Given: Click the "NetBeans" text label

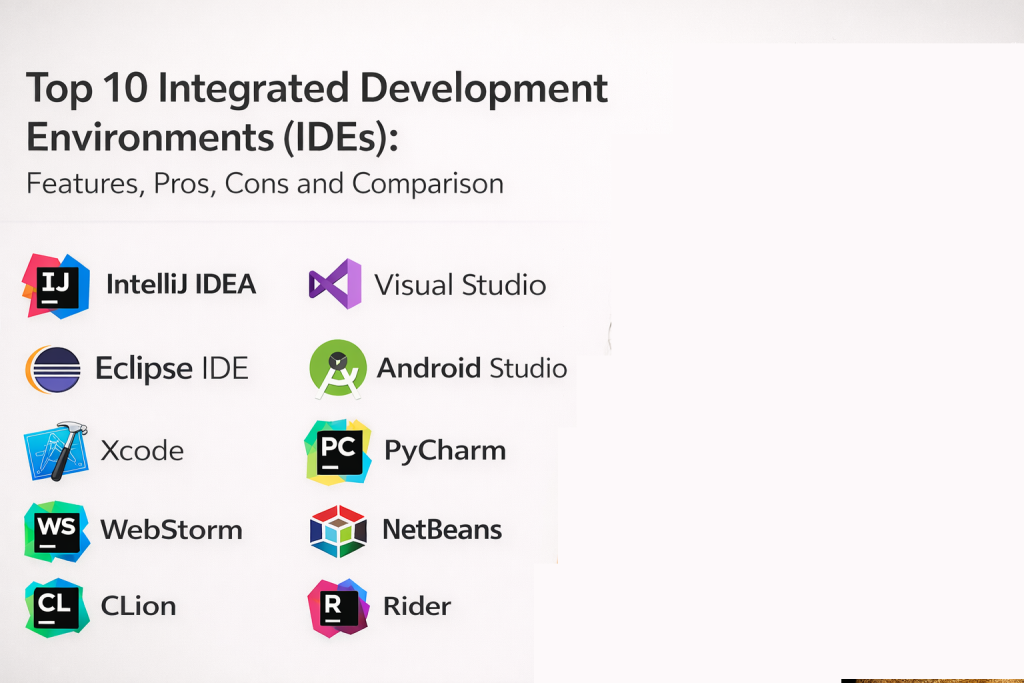Looking at the screenshot, I should click(442, 529).
